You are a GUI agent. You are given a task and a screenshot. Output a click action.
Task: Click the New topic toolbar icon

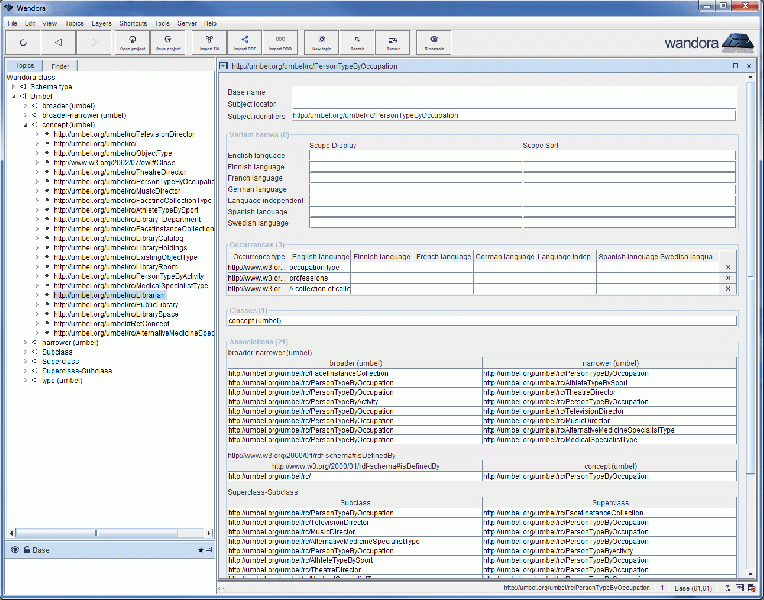click(321, 42)
